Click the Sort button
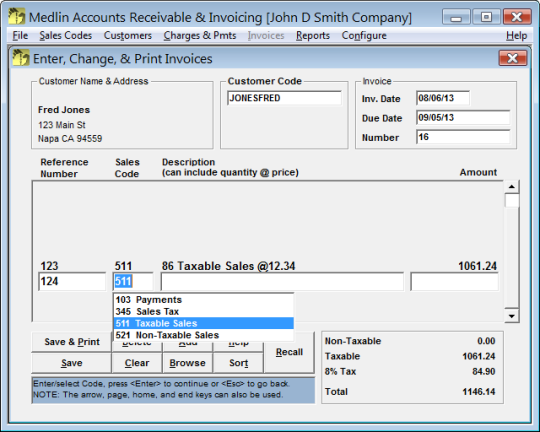Image resolution: width=540 pixels, height=432 pixels. tap(238, 363)
